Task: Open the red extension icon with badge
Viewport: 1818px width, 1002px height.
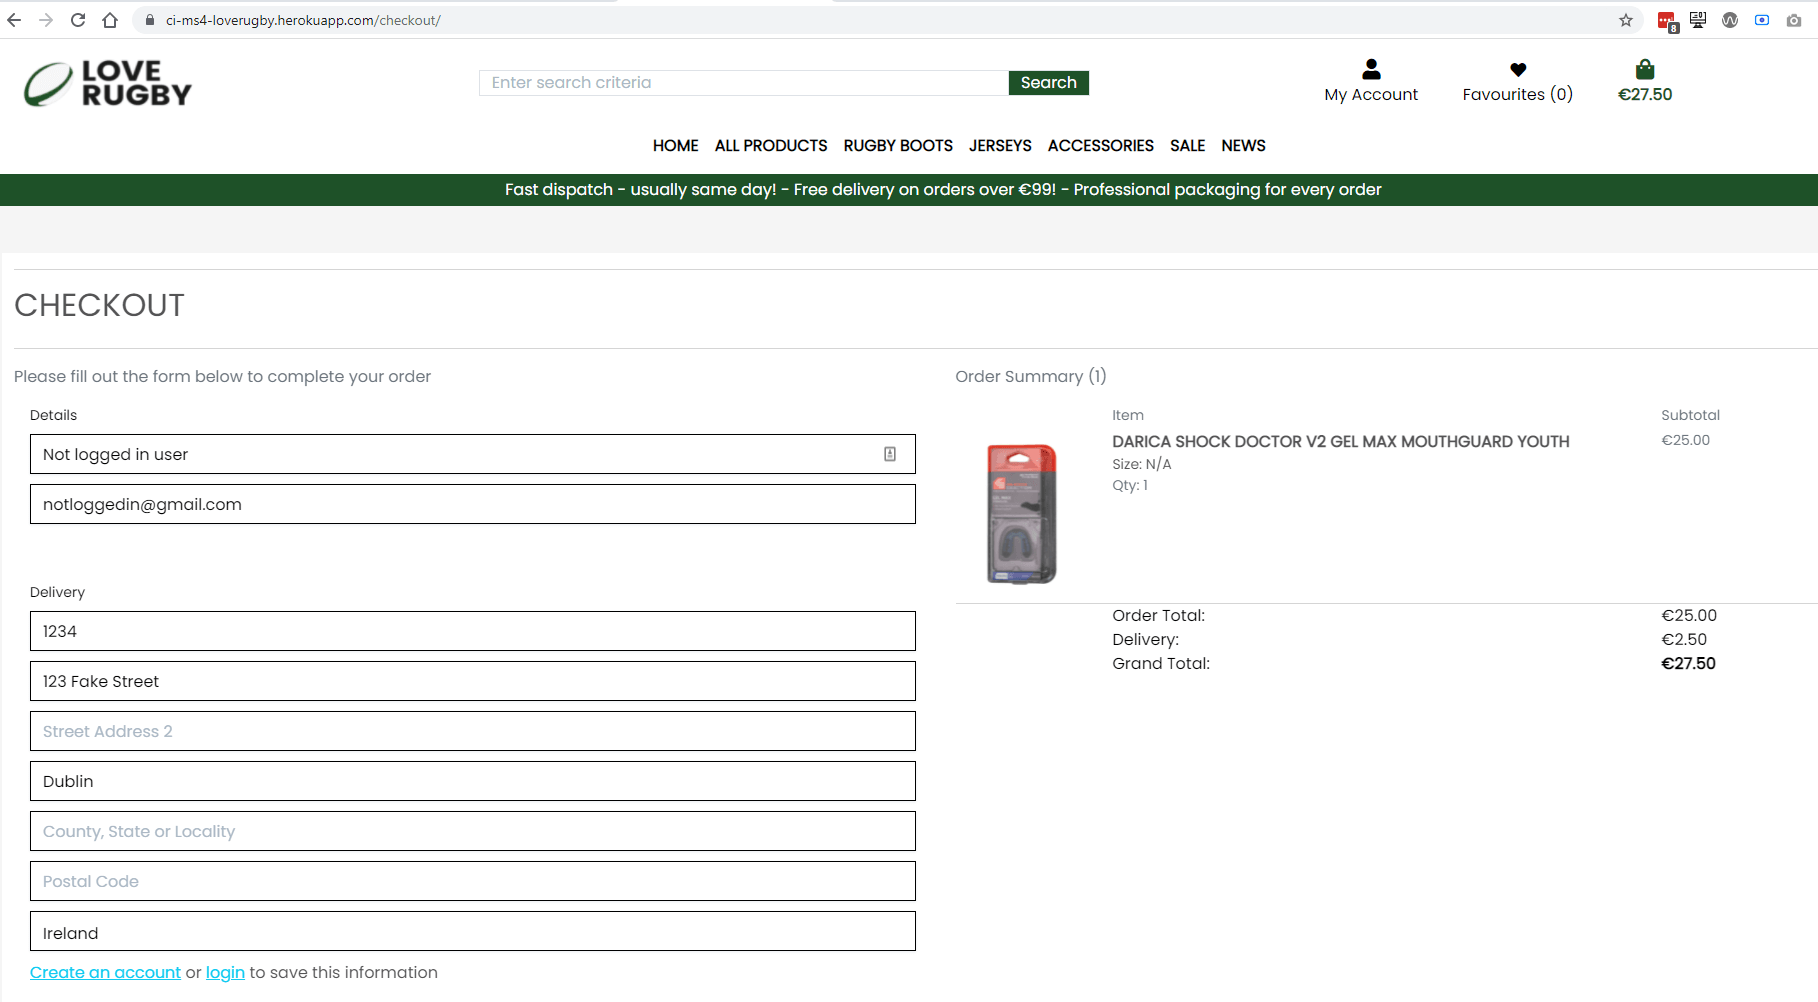Action: coord(1667,21)
